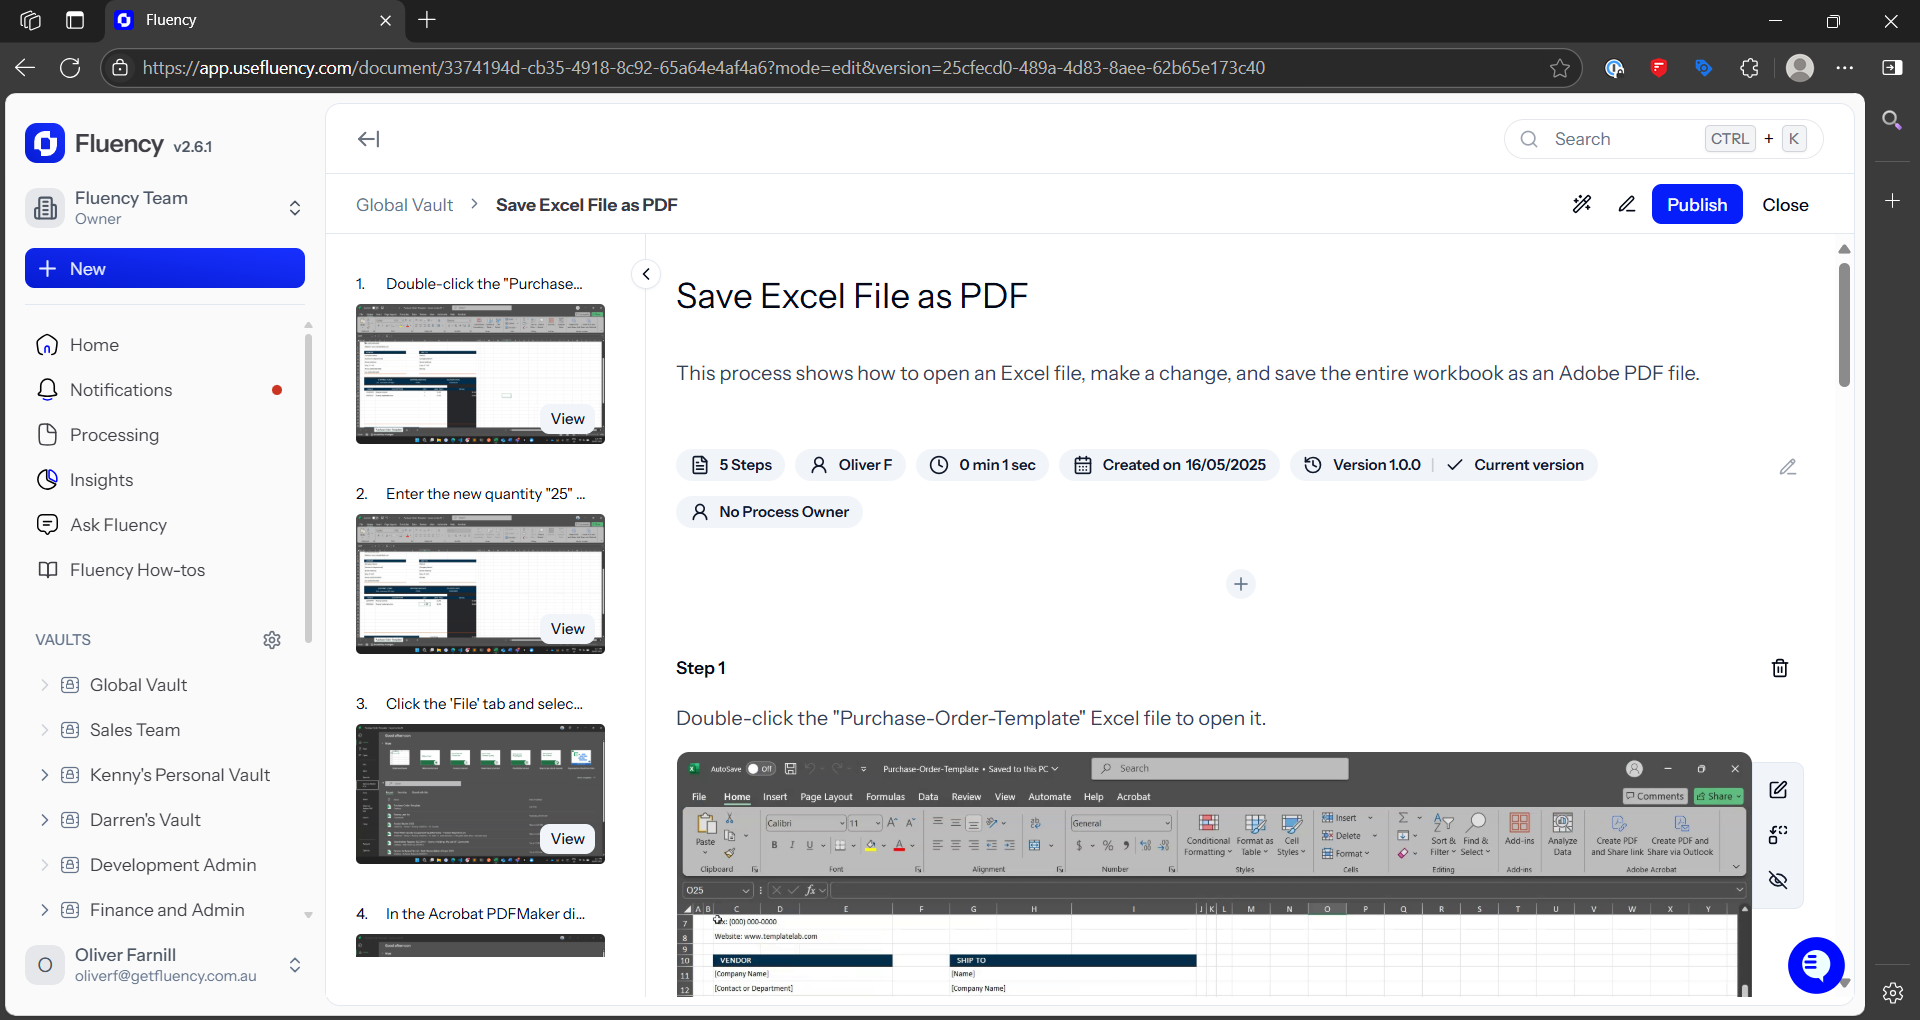Click the browser address bar

tap(840, 68)
